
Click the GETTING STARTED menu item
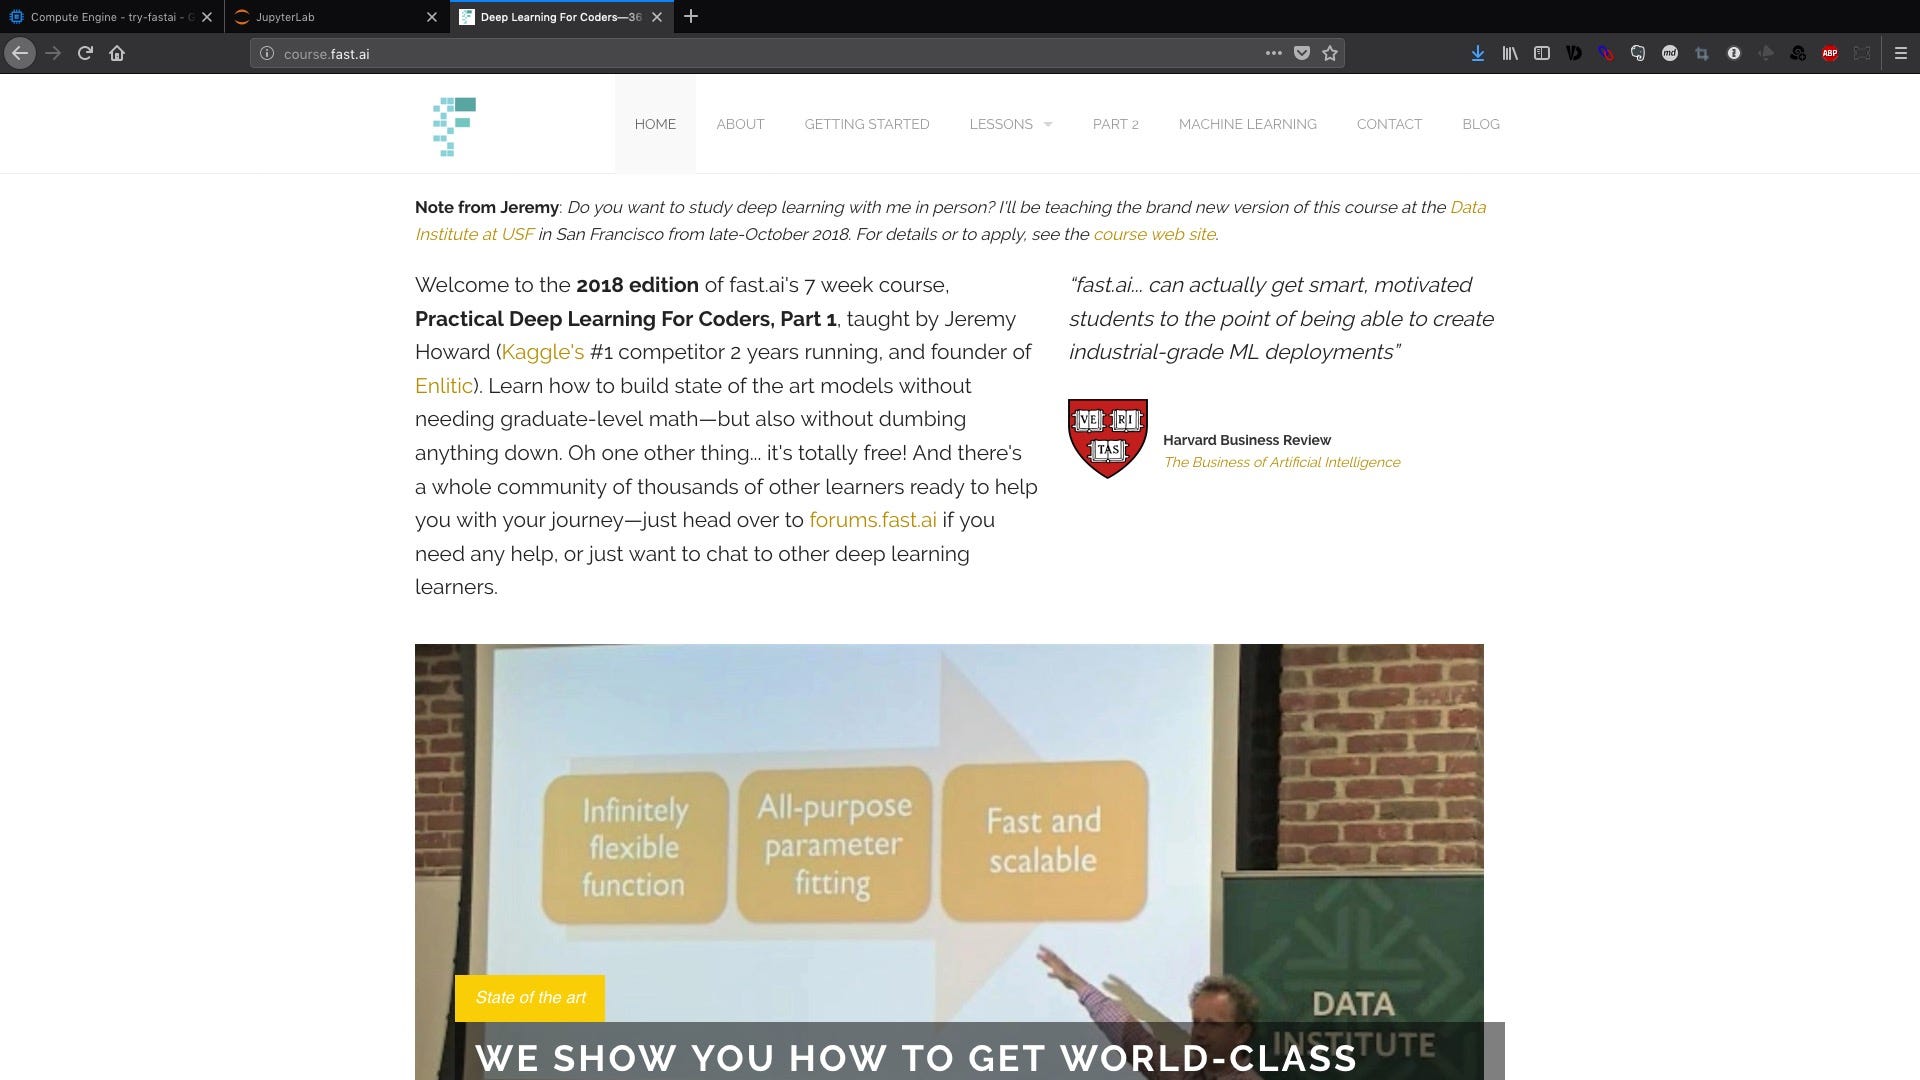868,124
